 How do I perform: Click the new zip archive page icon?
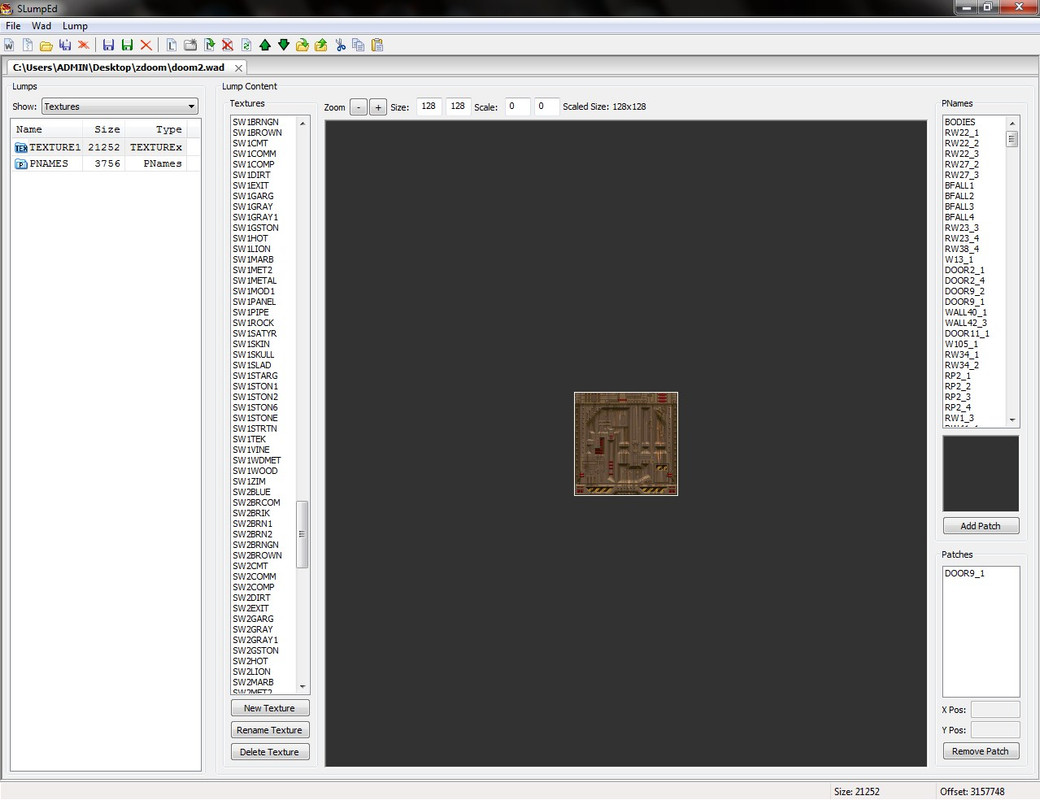pyautogui.click(x=27, y=45)
